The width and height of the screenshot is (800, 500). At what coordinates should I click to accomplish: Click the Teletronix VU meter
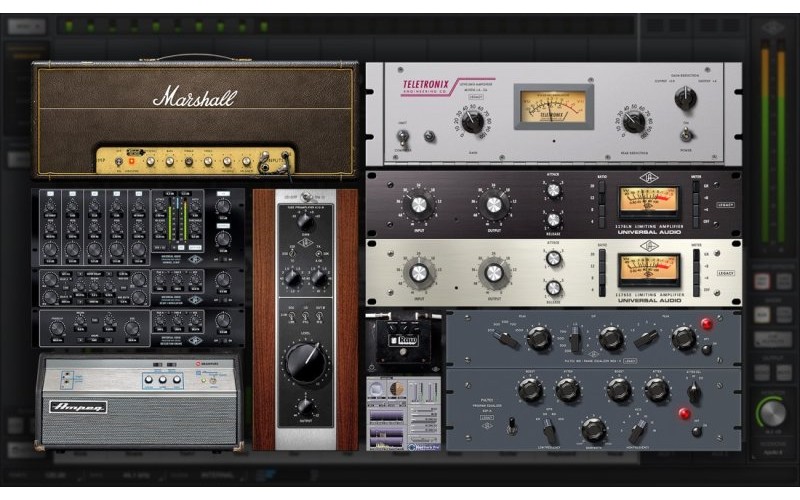click(553, 107)
